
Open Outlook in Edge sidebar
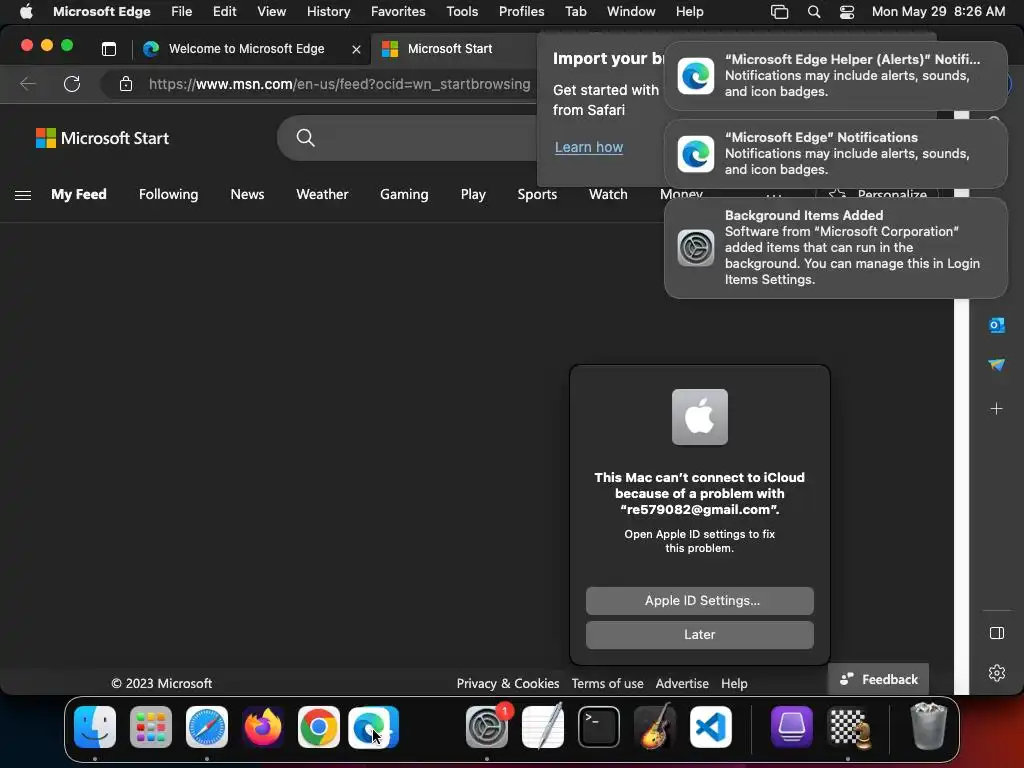click(x=997, y=325)
